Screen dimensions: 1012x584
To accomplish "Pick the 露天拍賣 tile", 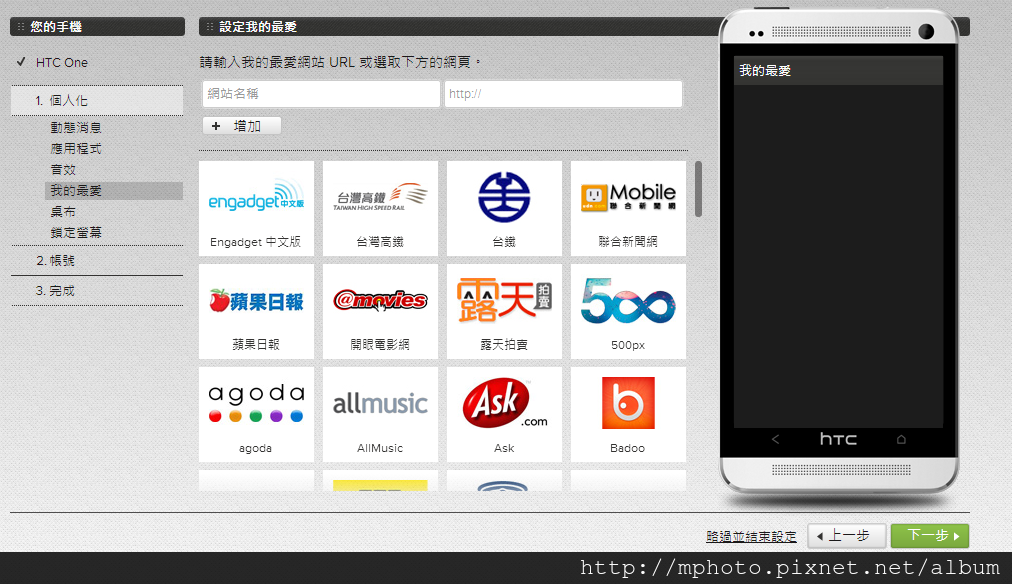I will [504, 311].
